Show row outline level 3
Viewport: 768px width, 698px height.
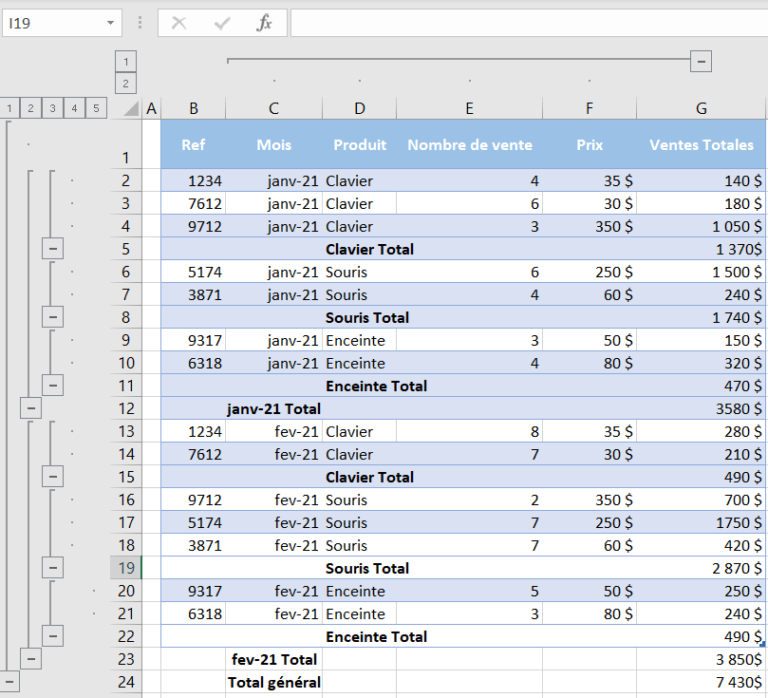pyautogui.click(x=52, y=108)
